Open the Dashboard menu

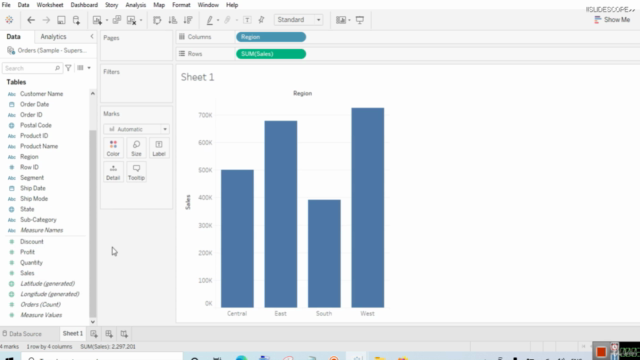click(84, 5)
